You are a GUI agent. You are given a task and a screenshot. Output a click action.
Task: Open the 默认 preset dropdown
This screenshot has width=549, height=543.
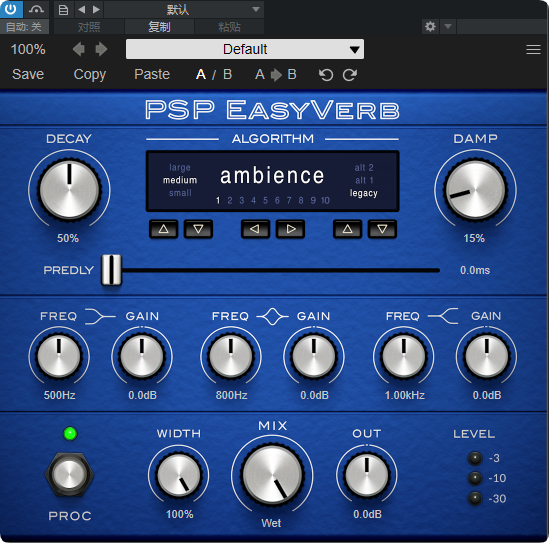pos(184,9)
